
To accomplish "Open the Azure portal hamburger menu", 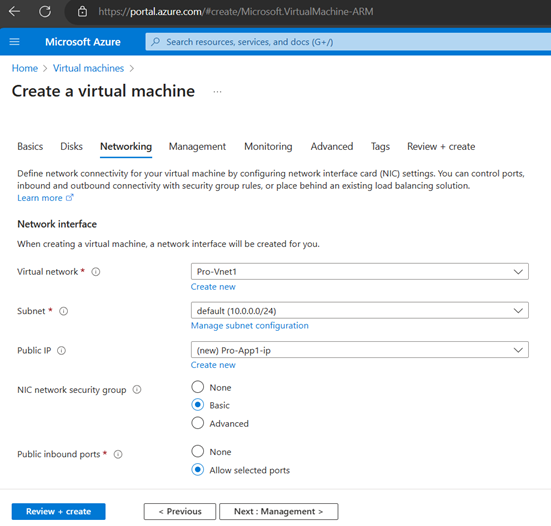I will pos(14,42).
